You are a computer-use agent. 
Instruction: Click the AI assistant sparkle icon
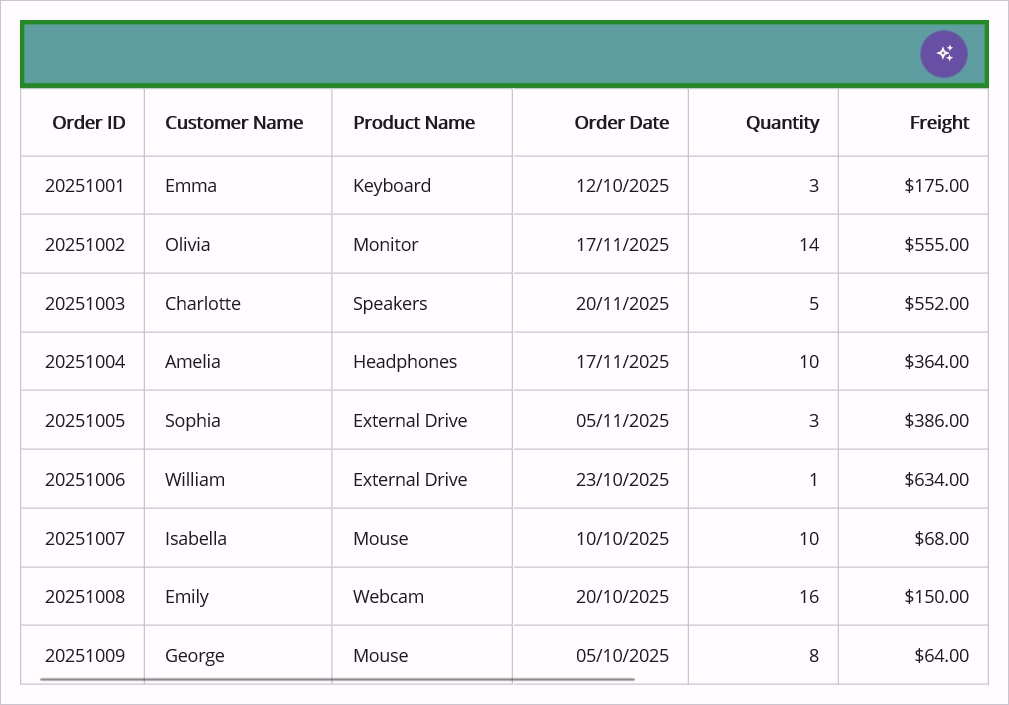point(943,54)
